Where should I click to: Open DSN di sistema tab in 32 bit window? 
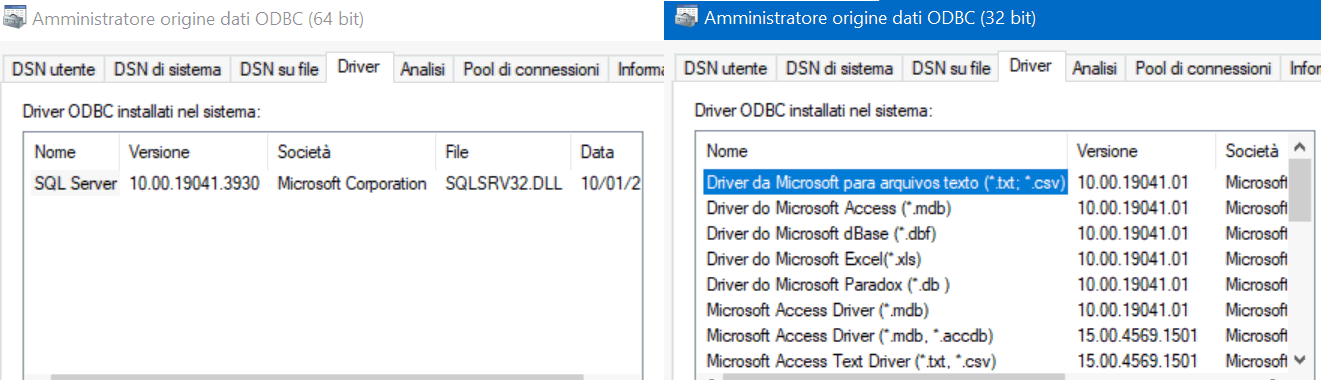pyautogui.click(x=839, y=69)
